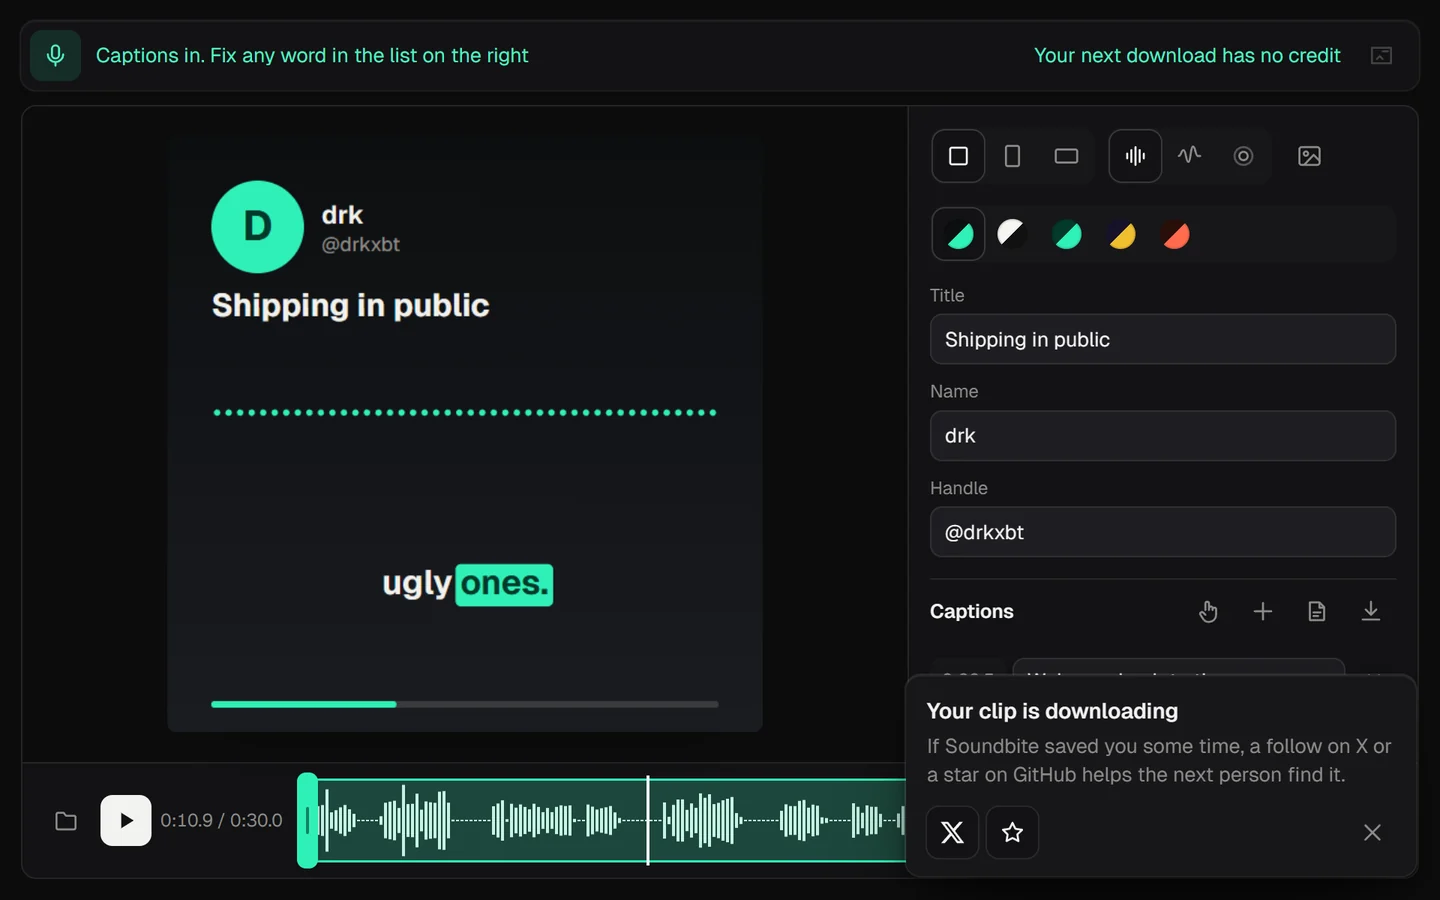The width and height of the screenshot is (1440, 900).
Task: Click the caption word 'ugly' in preview
Action: (x=417, y=584)
